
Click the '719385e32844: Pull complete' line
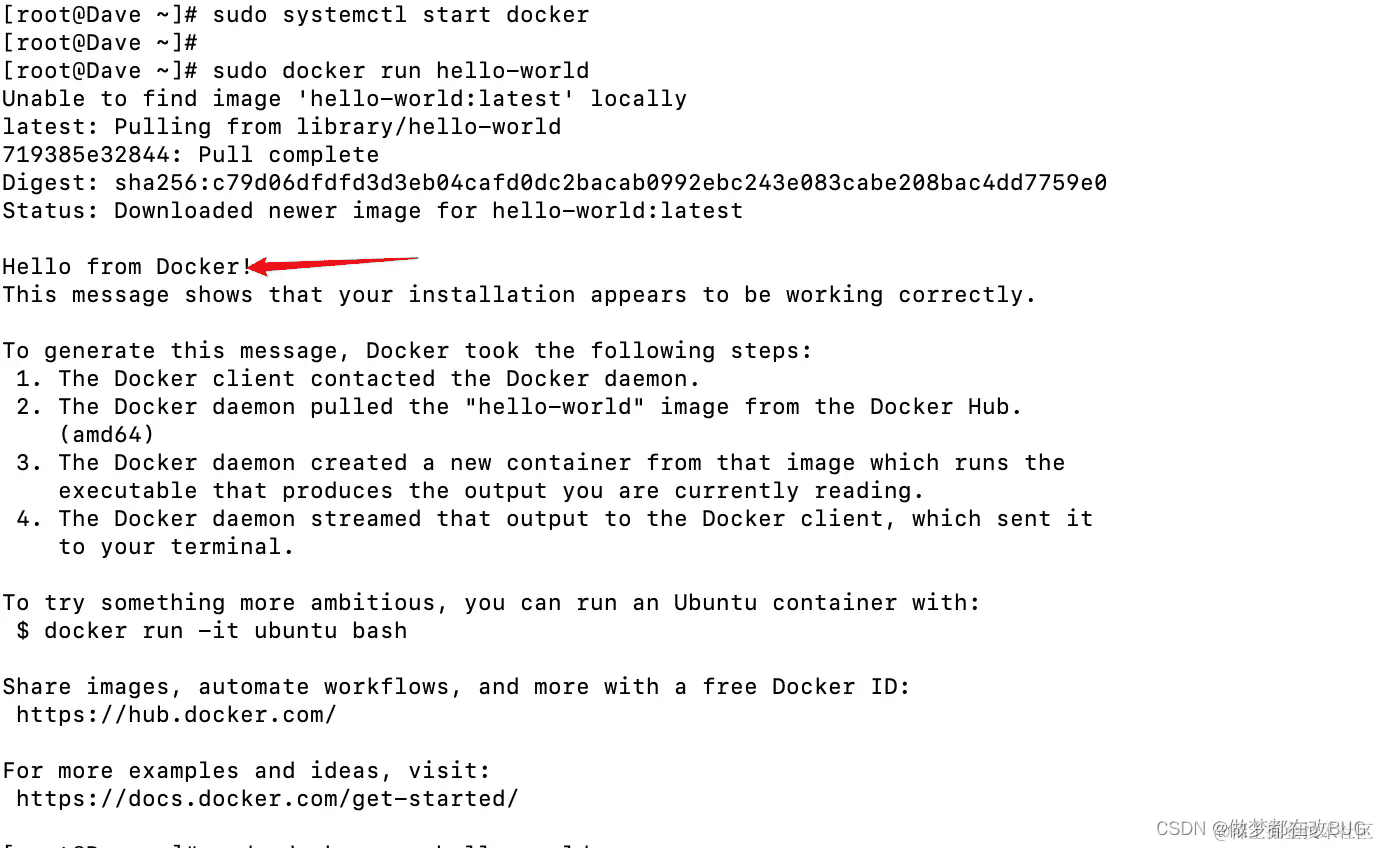pyautogui.click(x=190, y=154)
